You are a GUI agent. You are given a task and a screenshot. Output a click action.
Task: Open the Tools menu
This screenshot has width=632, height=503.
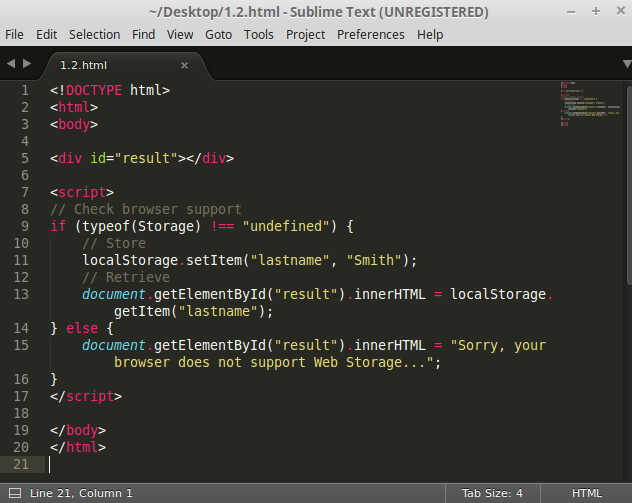pyautogui.click(x=258, y=35)
